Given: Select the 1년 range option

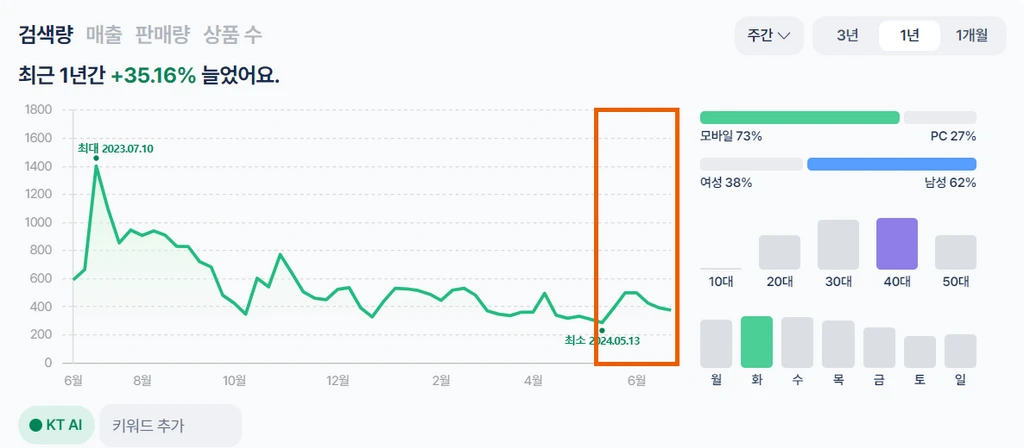Looking at the screenshot, I should tap(909, 36).
